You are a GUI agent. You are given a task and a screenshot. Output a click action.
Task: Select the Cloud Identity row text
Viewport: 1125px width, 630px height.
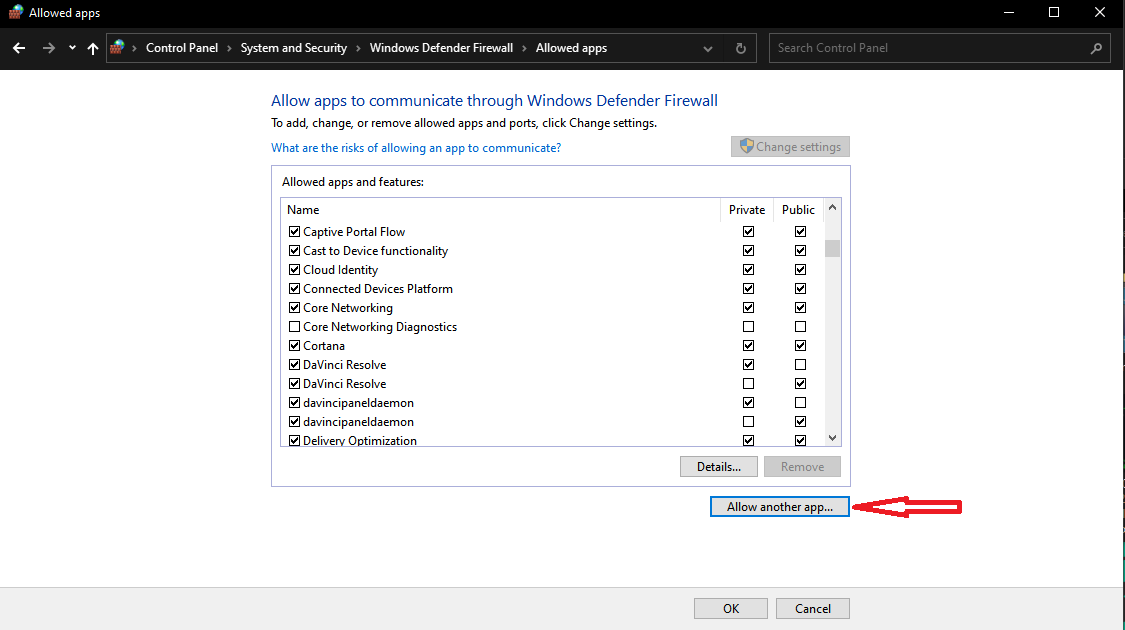[340, 270]
